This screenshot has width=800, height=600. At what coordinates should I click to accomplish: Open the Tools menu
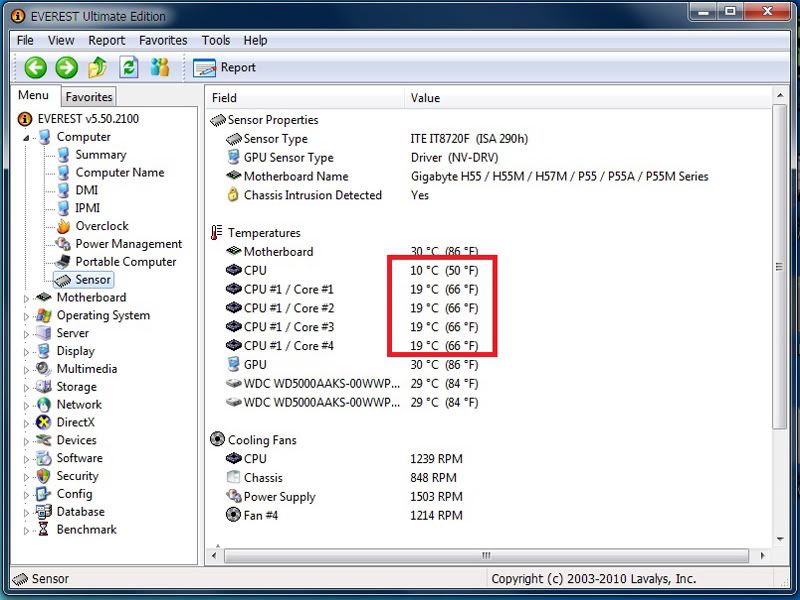click(x=216, y=40)
